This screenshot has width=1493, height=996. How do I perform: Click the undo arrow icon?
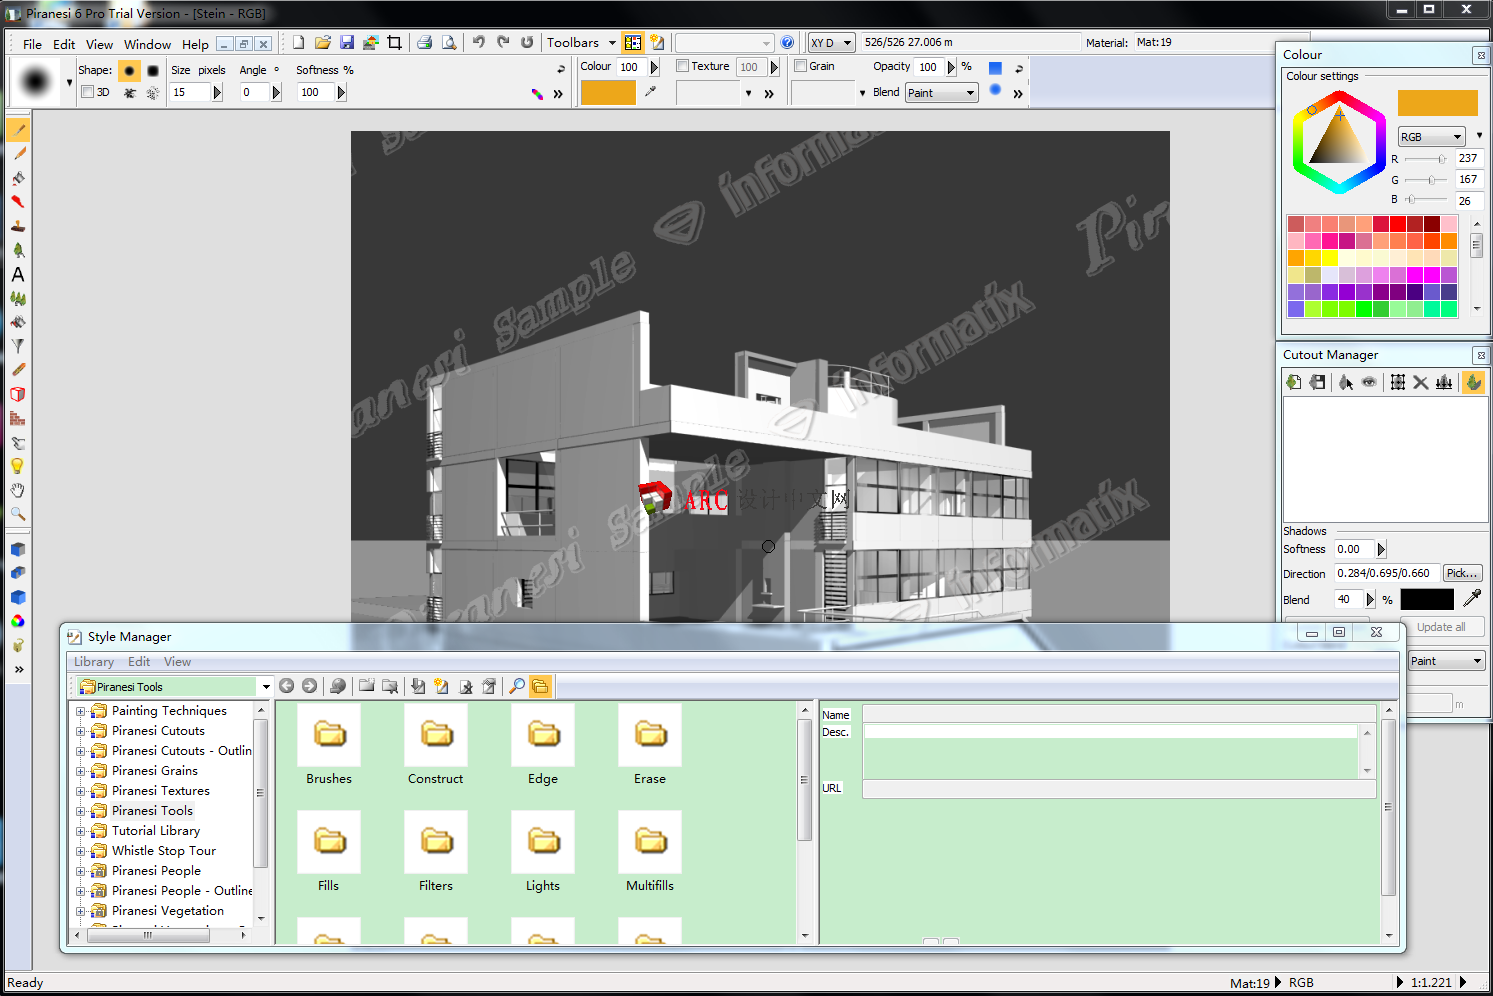click(479, 42)
